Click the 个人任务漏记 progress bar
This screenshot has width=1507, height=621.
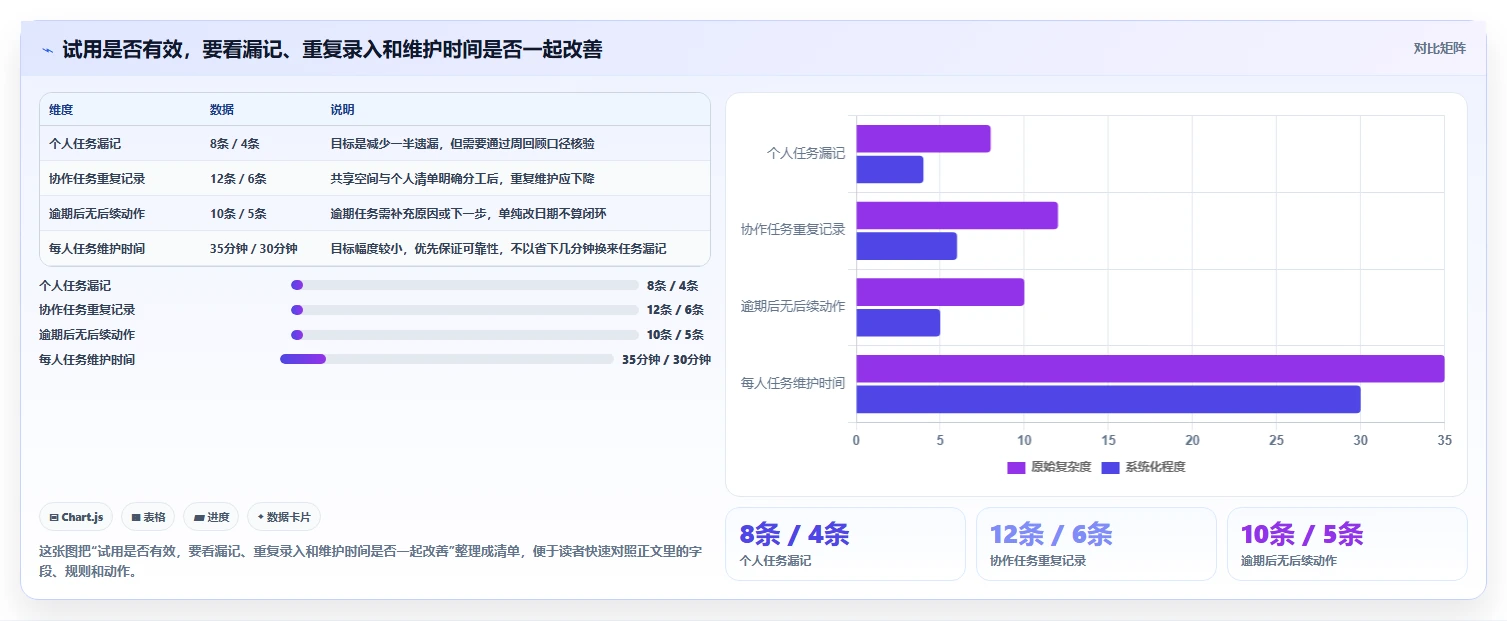click(x=465, y=285)
